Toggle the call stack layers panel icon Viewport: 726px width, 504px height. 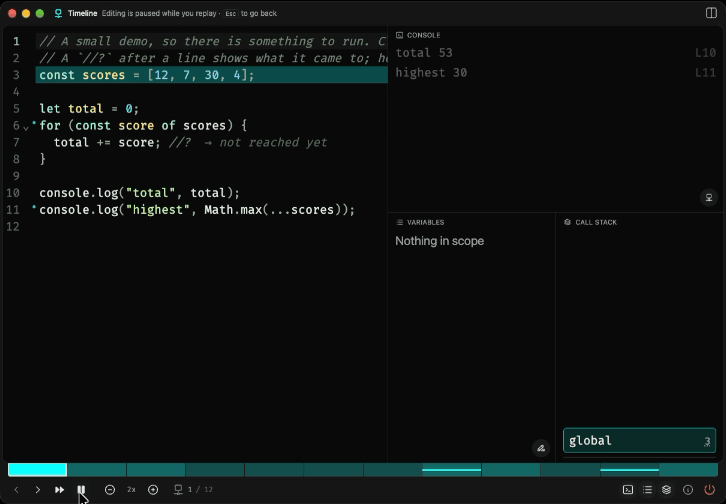click(x=666, y=490)
